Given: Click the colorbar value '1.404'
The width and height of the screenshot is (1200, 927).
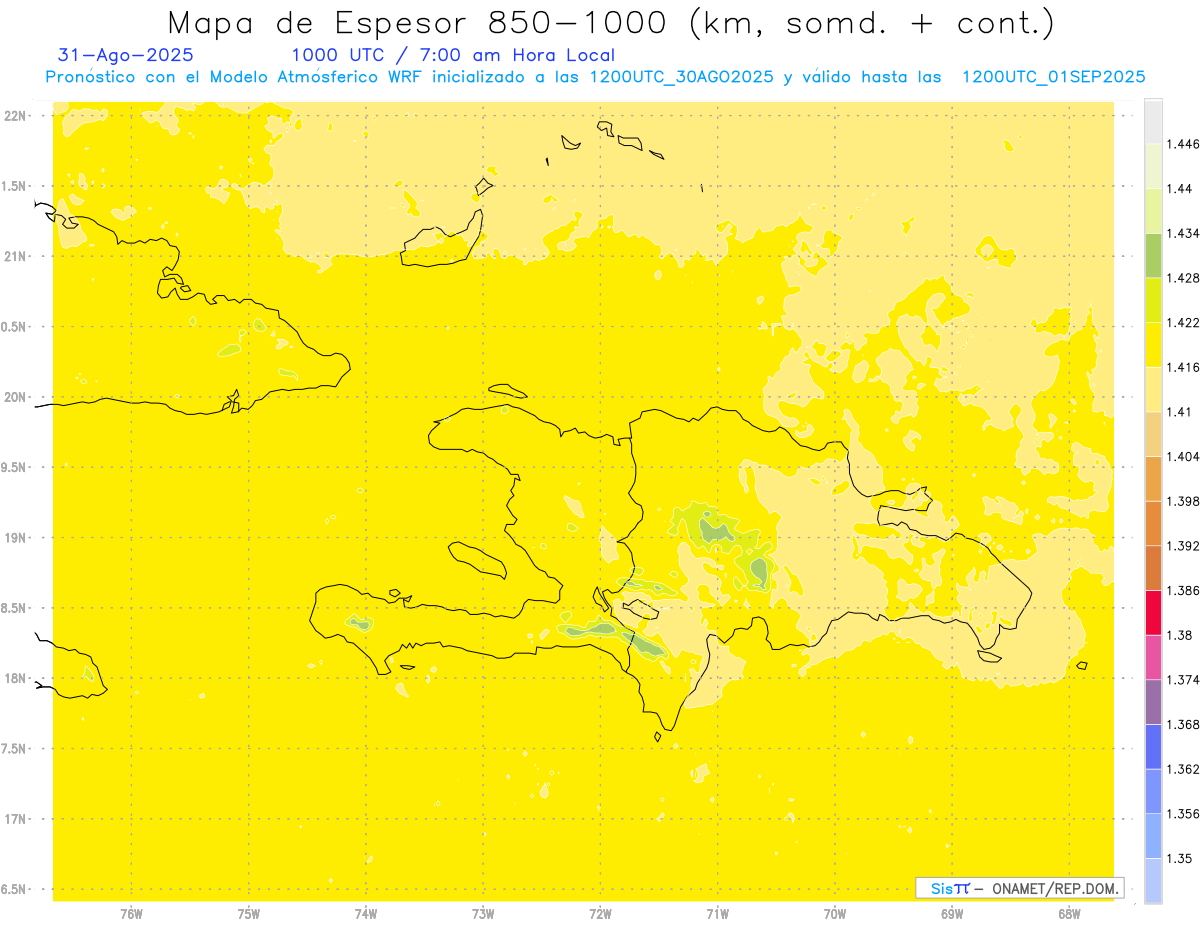Looking at the screenshot, I should (1183, 456).
